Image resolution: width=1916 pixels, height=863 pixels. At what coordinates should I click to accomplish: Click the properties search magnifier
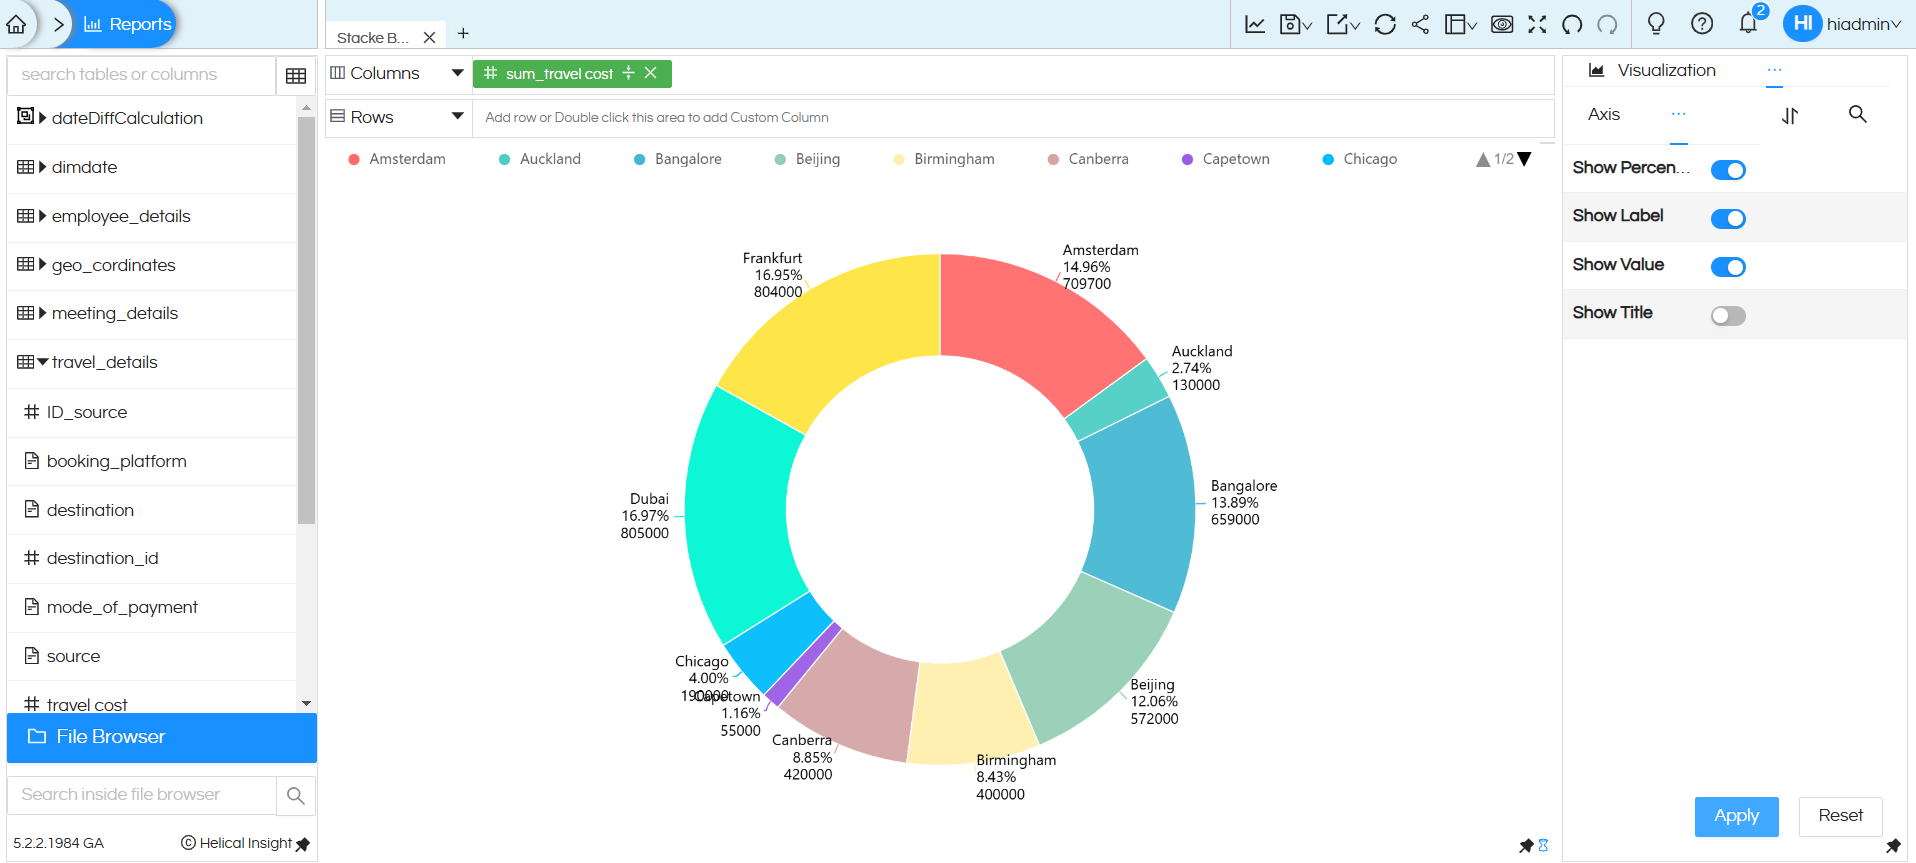click(1858, 114)
